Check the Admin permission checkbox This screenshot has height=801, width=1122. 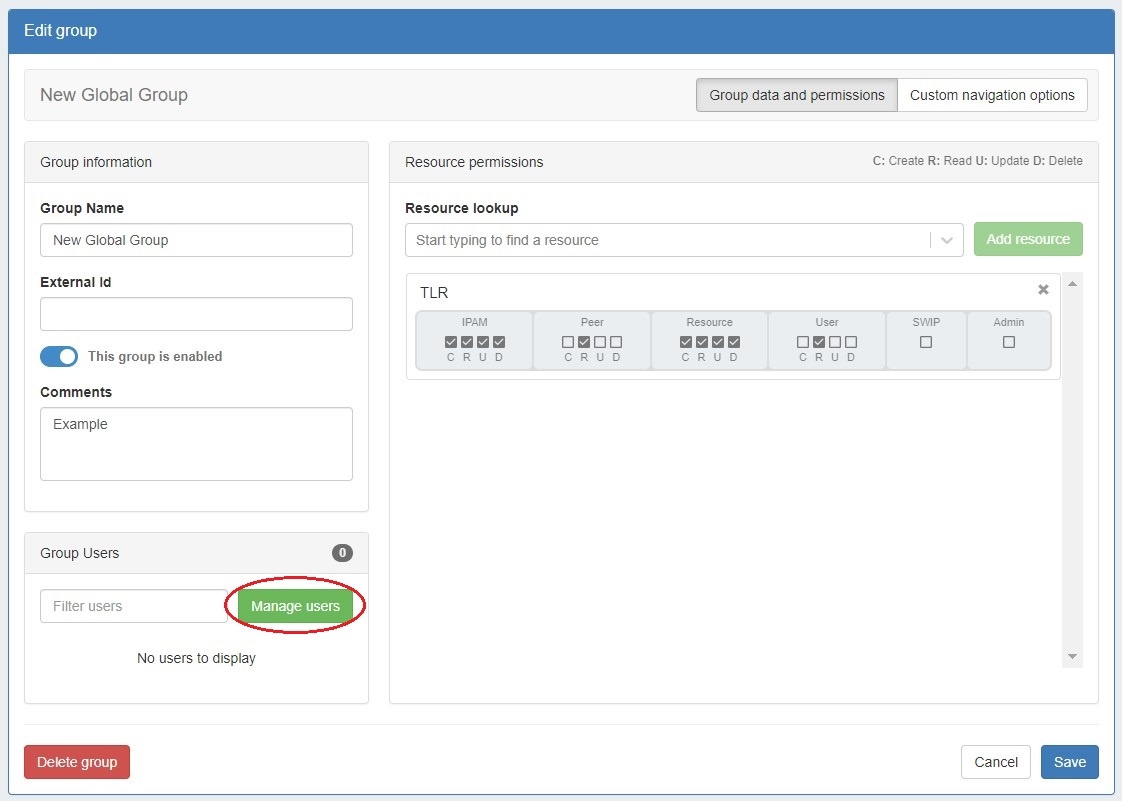pyautogui.click(x=1009, y=342)
